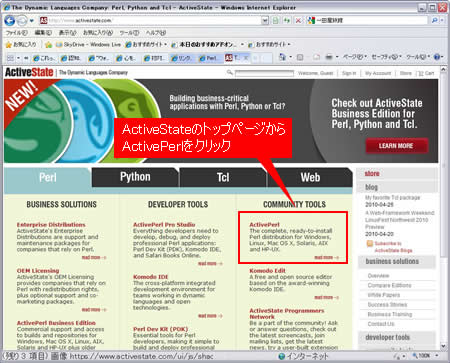Click read more under the ActivePerl description

pos(326,257)
